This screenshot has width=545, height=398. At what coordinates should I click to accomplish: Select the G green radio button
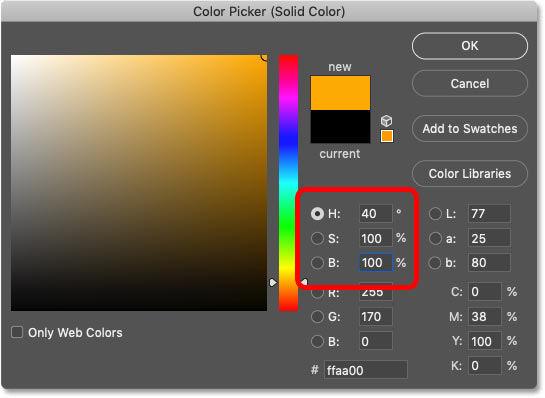[x=317, y=317]
